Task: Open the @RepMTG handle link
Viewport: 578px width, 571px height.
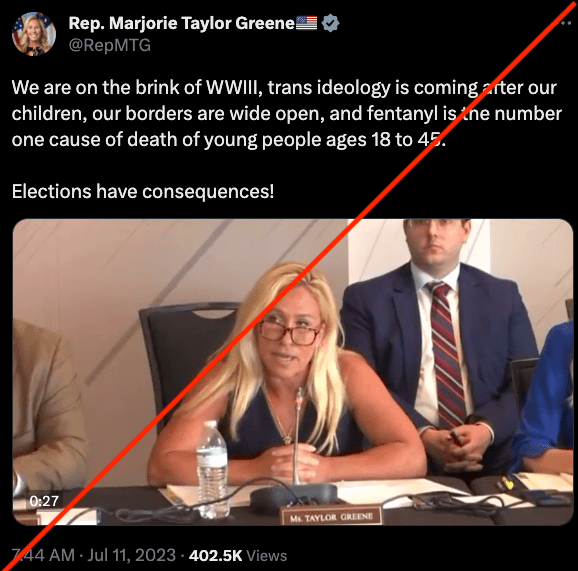Action: click(110, 45)
